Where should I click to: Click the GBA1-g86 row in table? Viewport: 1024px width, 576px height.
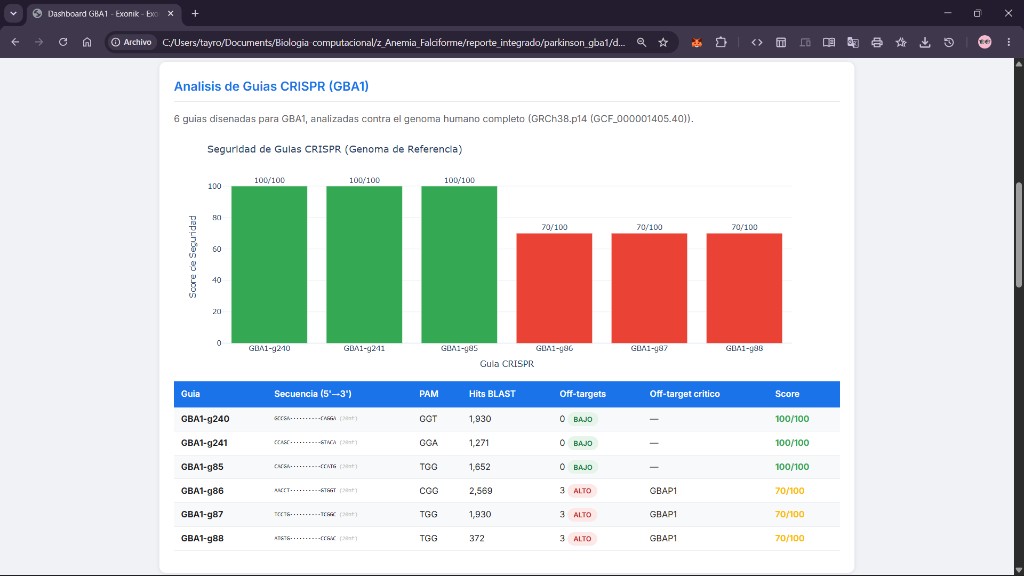pos(506,490)
